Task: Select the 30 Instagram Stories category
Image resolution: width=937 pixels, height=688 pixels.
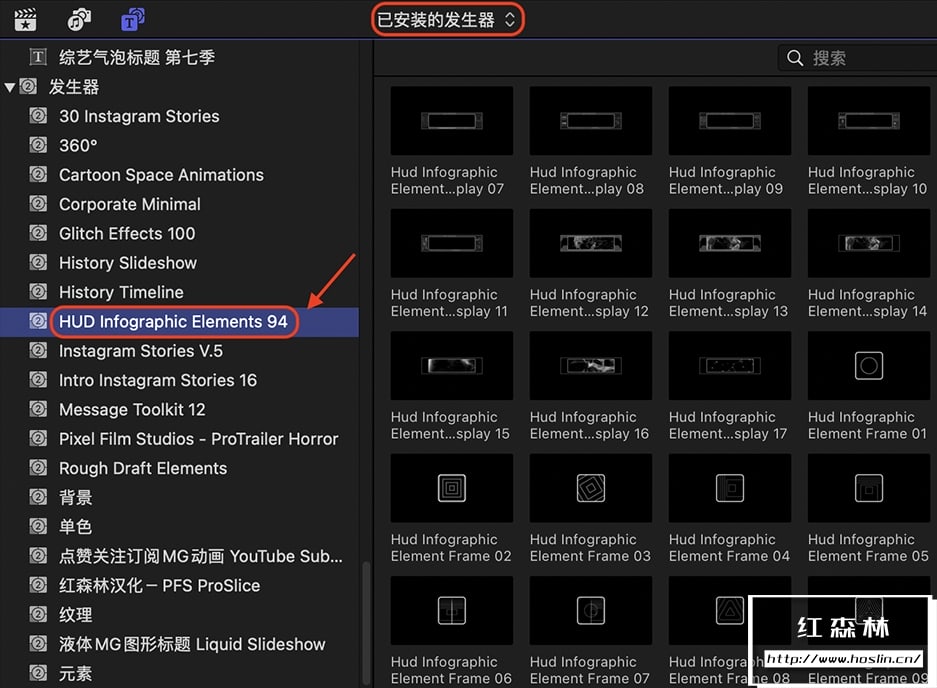Action: pos(139,116)
